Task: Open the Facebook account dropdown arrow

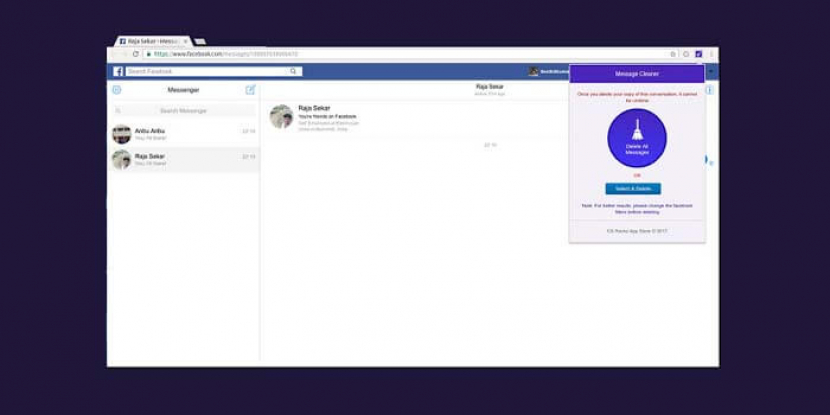Action: click(711, 71)
